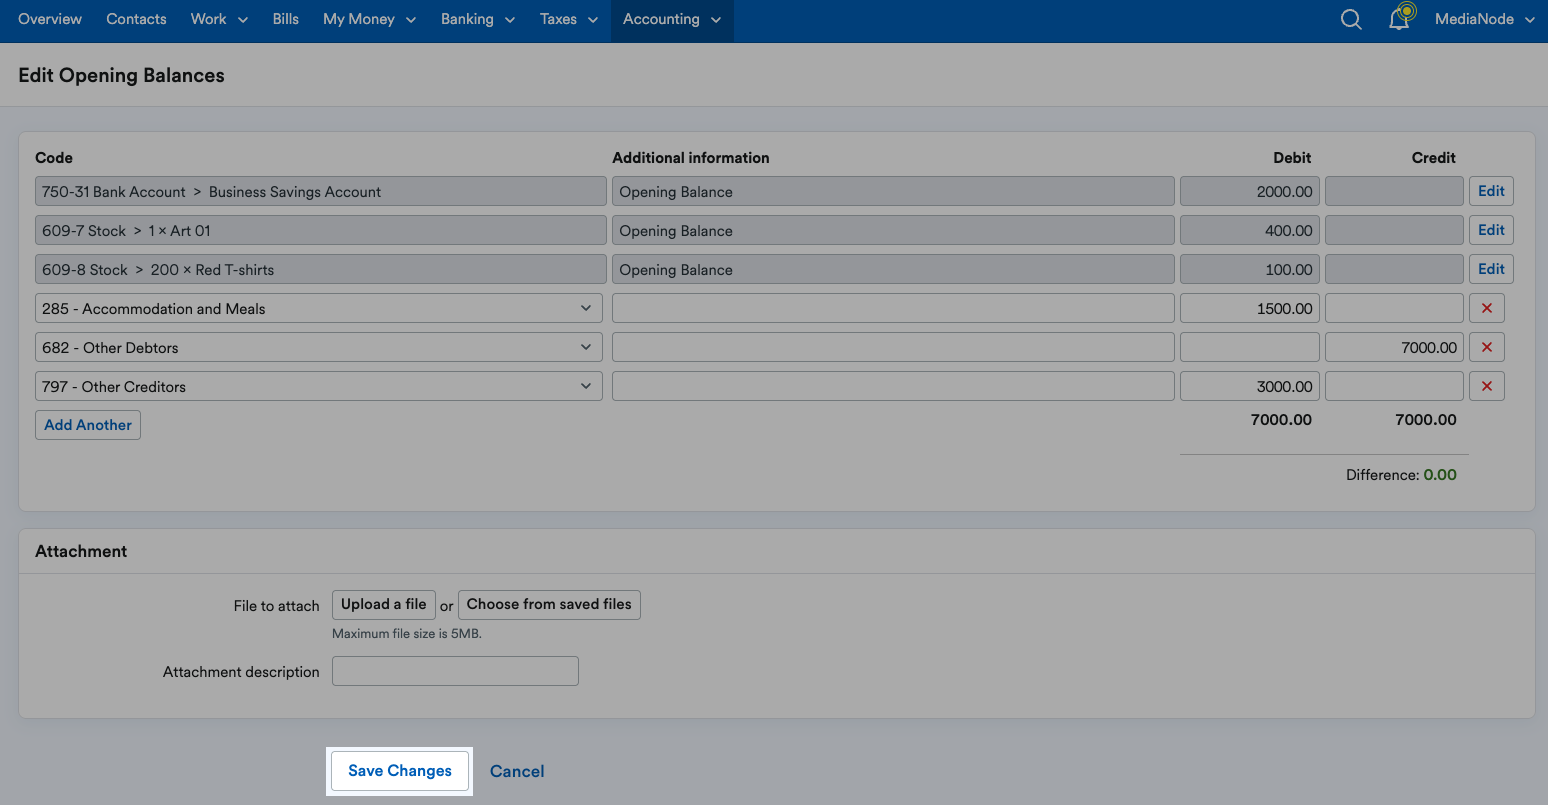Edit the 200 × Red T-shirts row

[x=1491, y=269]
